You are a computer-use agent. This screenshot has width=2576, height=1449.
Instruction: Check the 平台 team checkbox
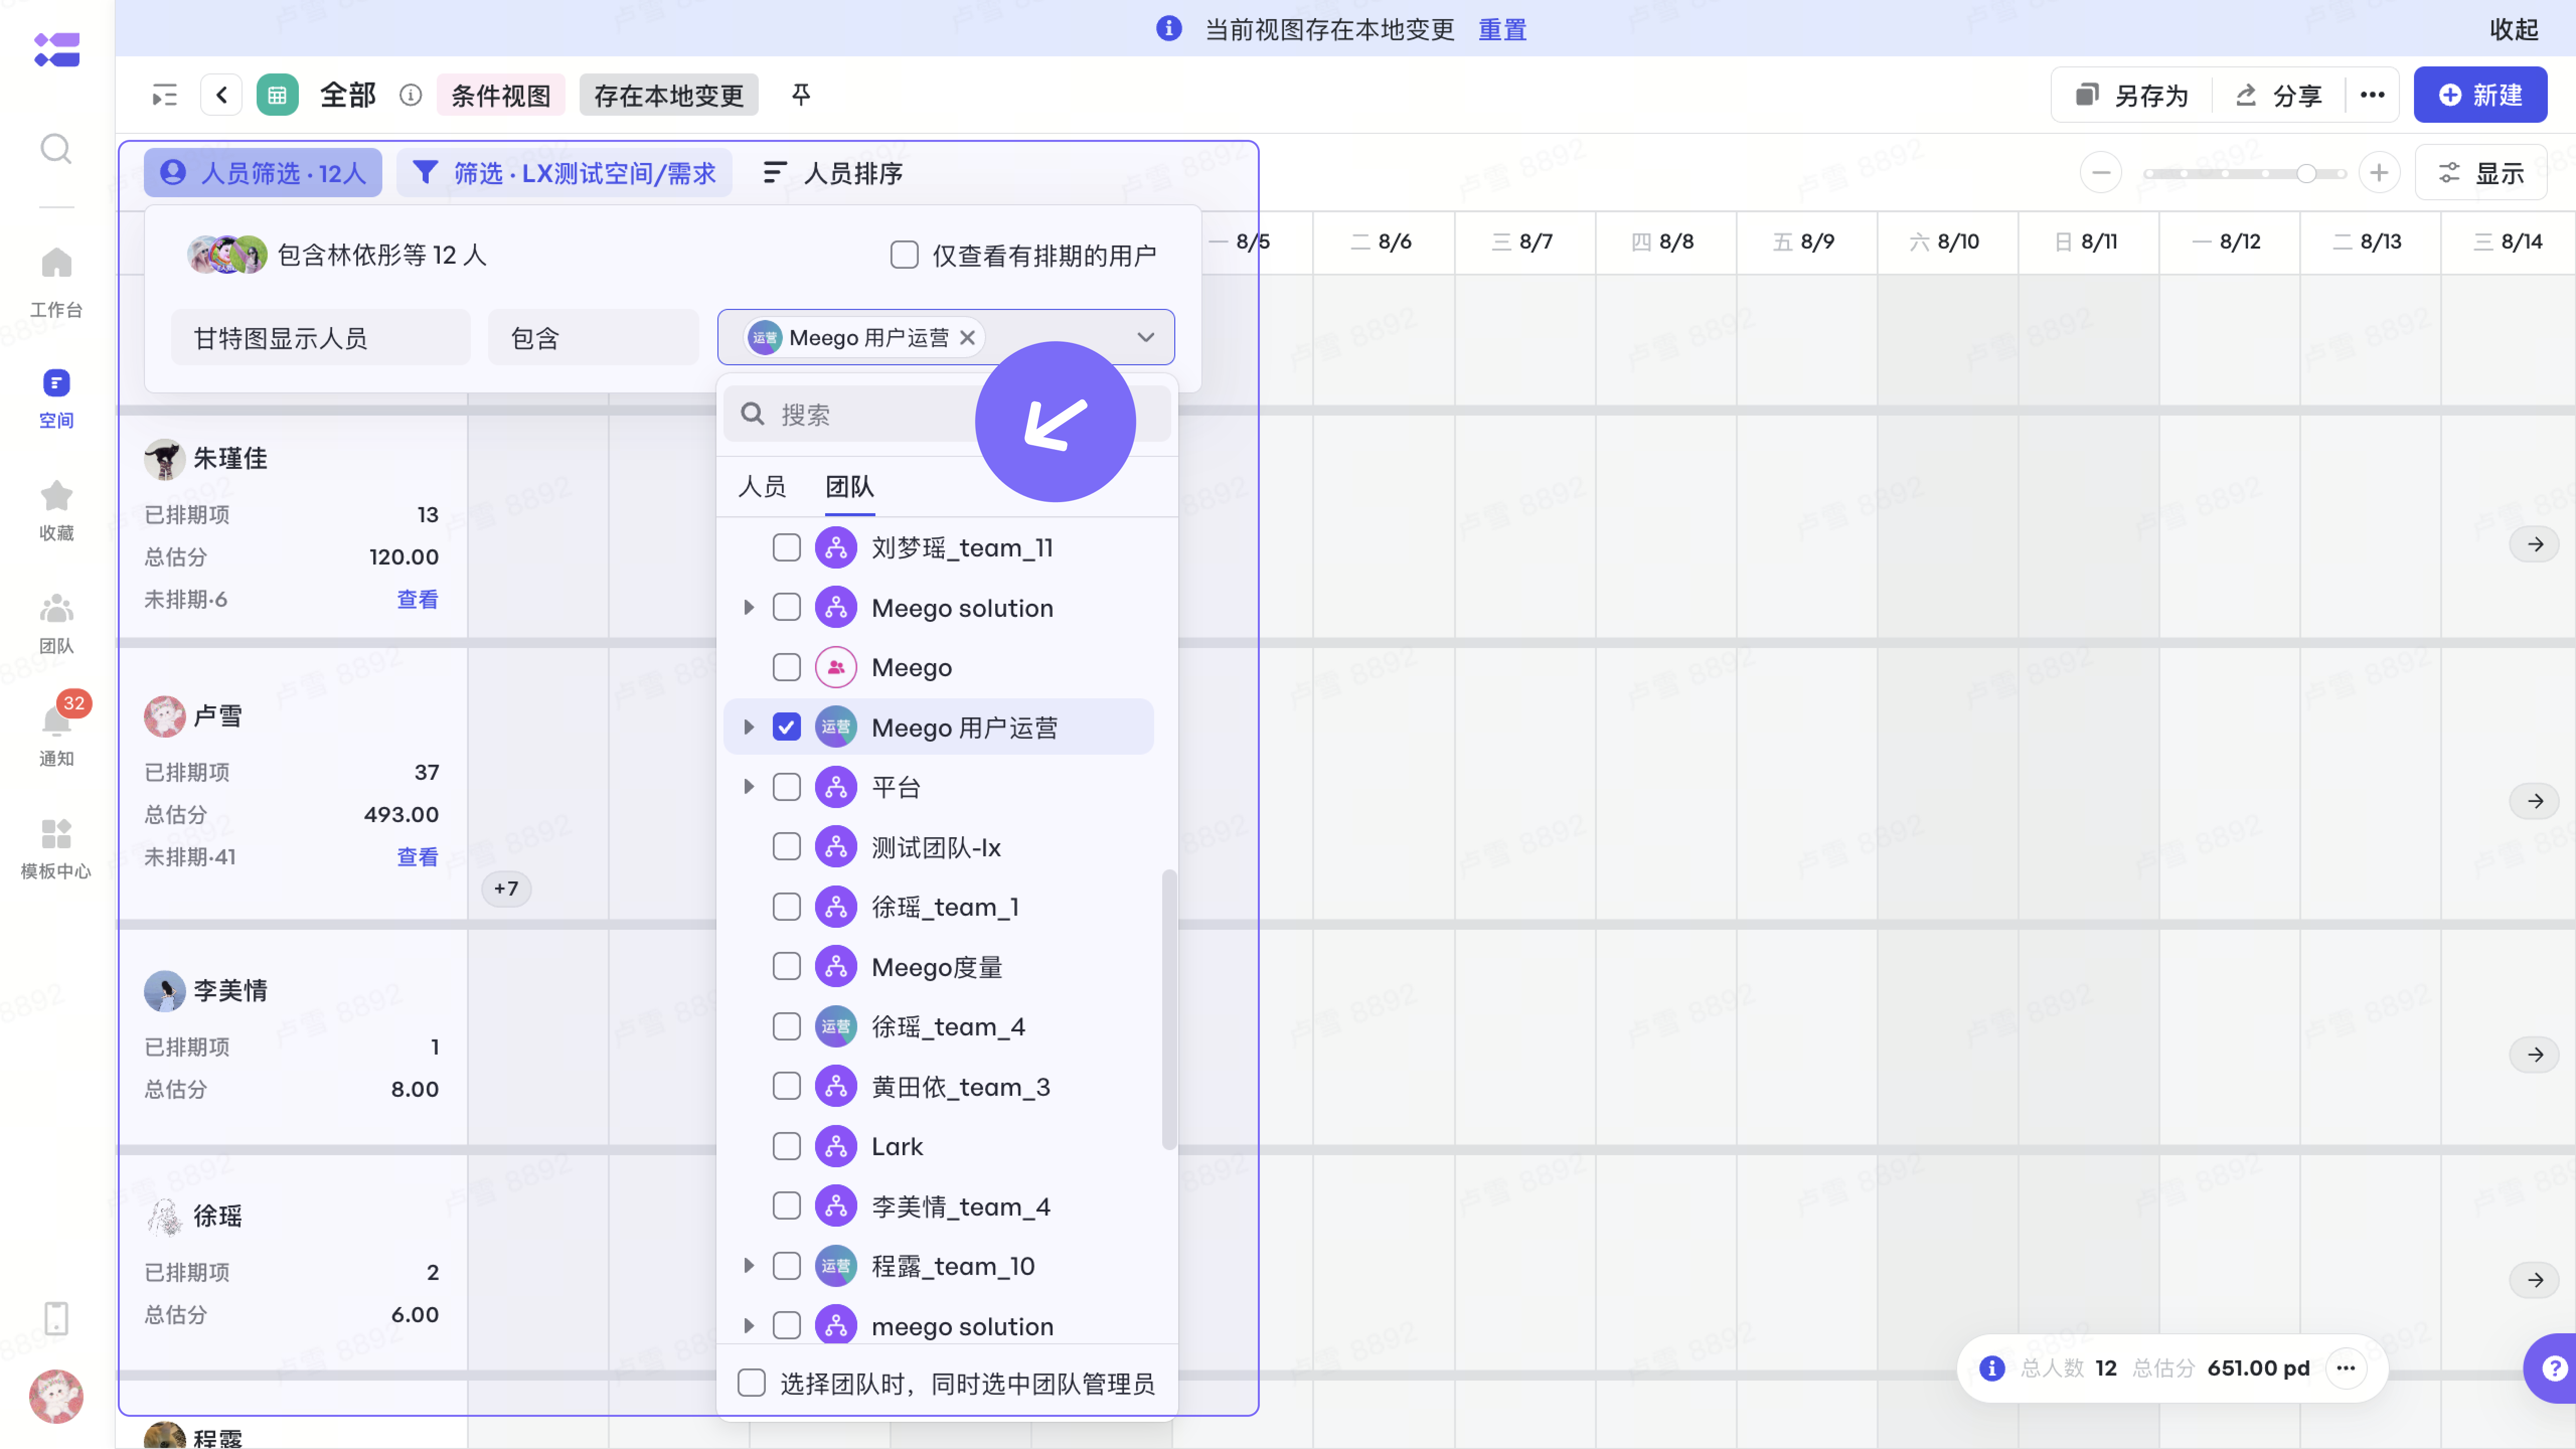point(787,787)
